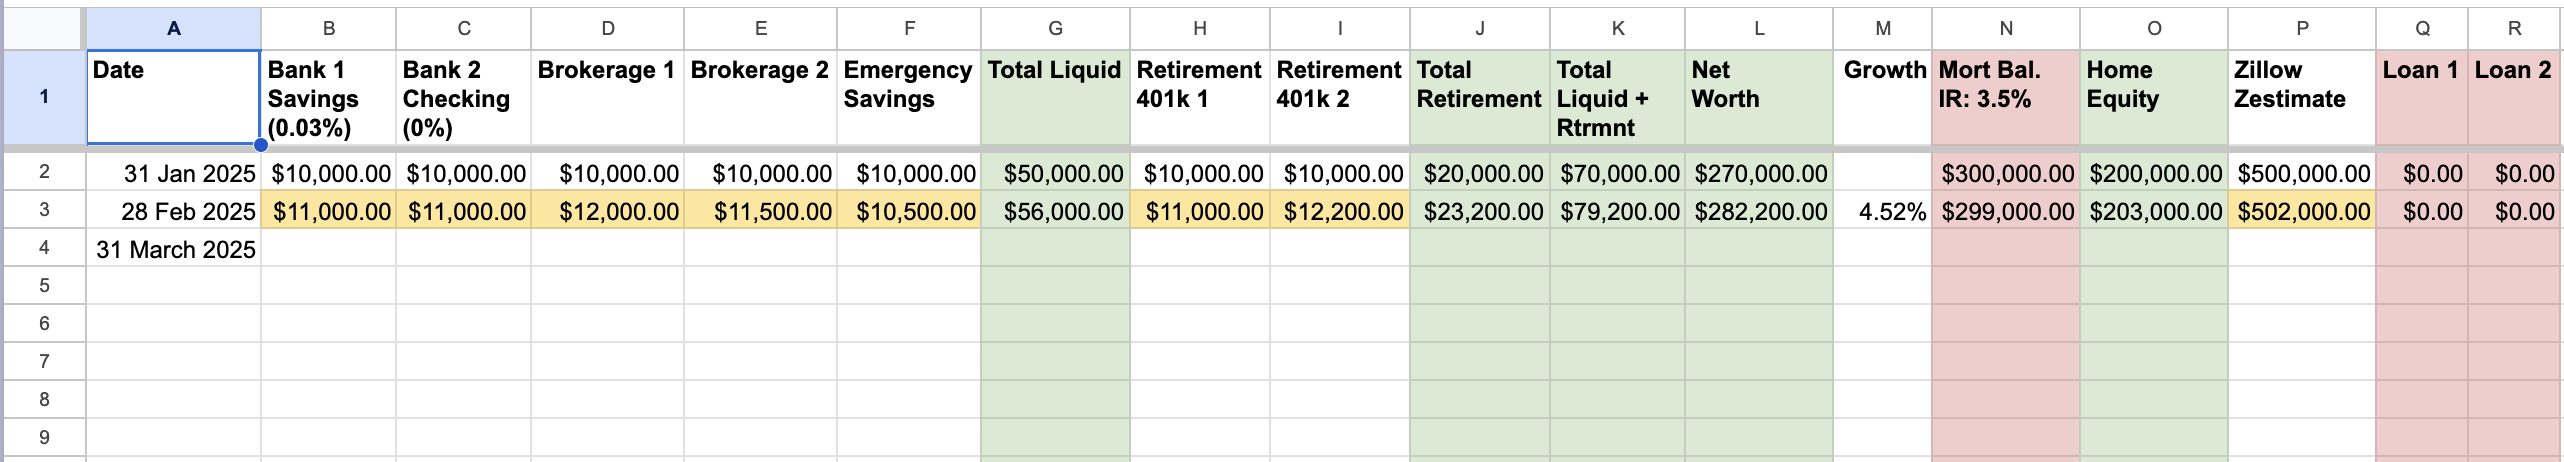Click the Bank 1 Savings header cell
Image resolution: width=2564 pixels, height=462 pixels.
[328, 97]
